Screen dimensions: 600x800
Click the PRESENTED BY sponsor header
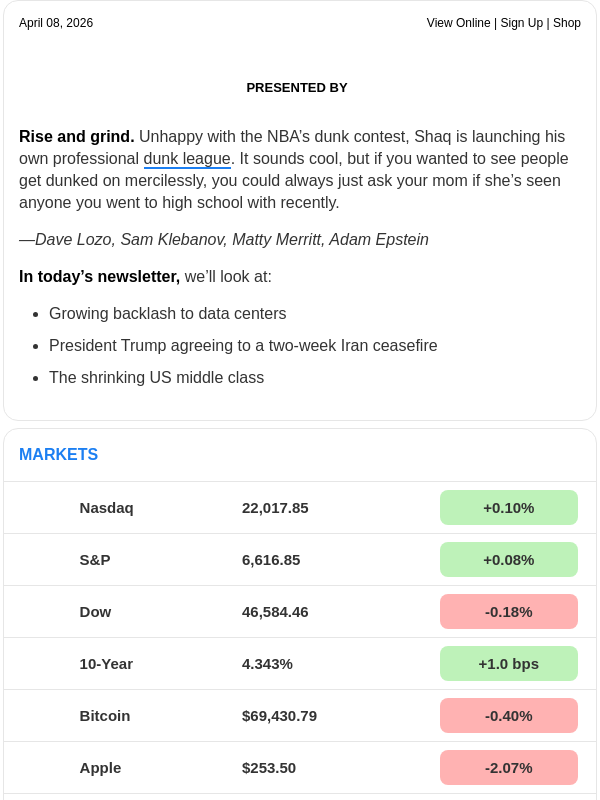(297, 88)
